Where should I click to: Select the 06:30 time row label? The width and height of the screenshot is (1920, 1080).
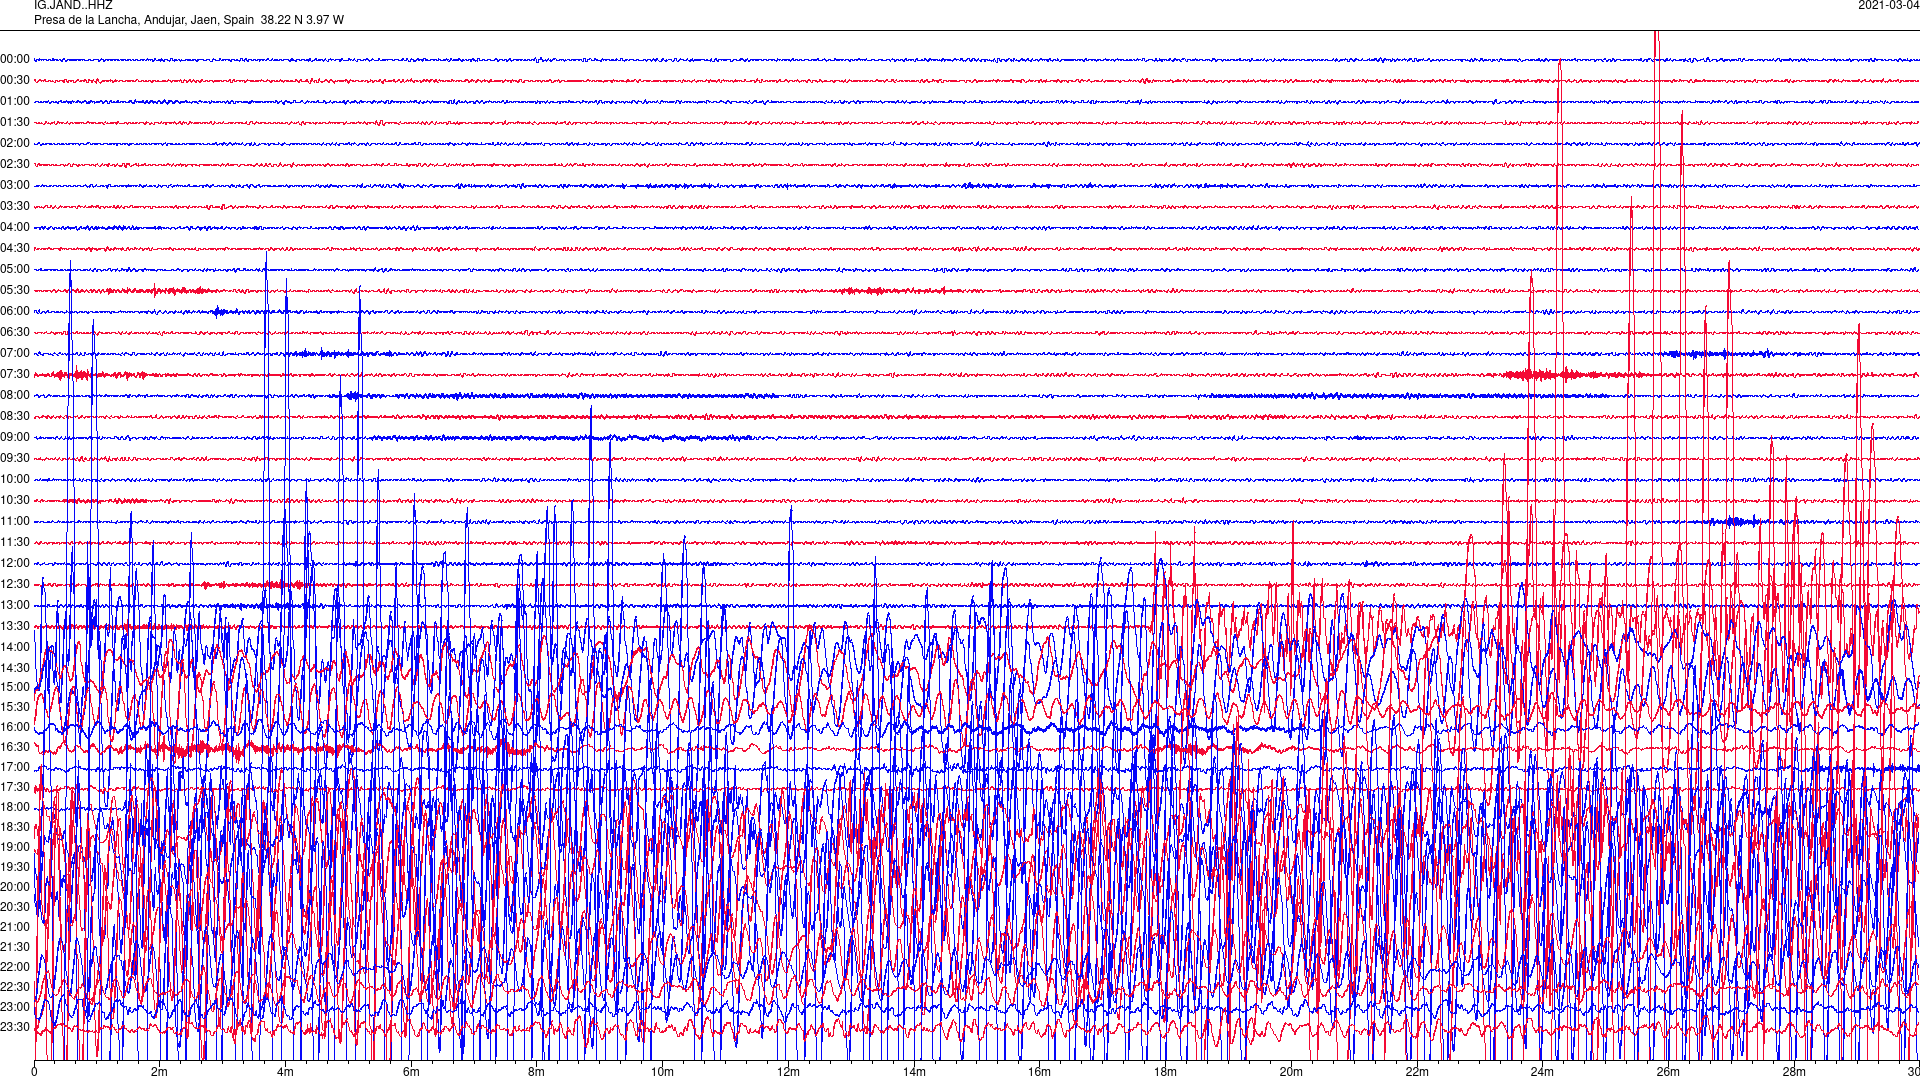tap(15, 333)
